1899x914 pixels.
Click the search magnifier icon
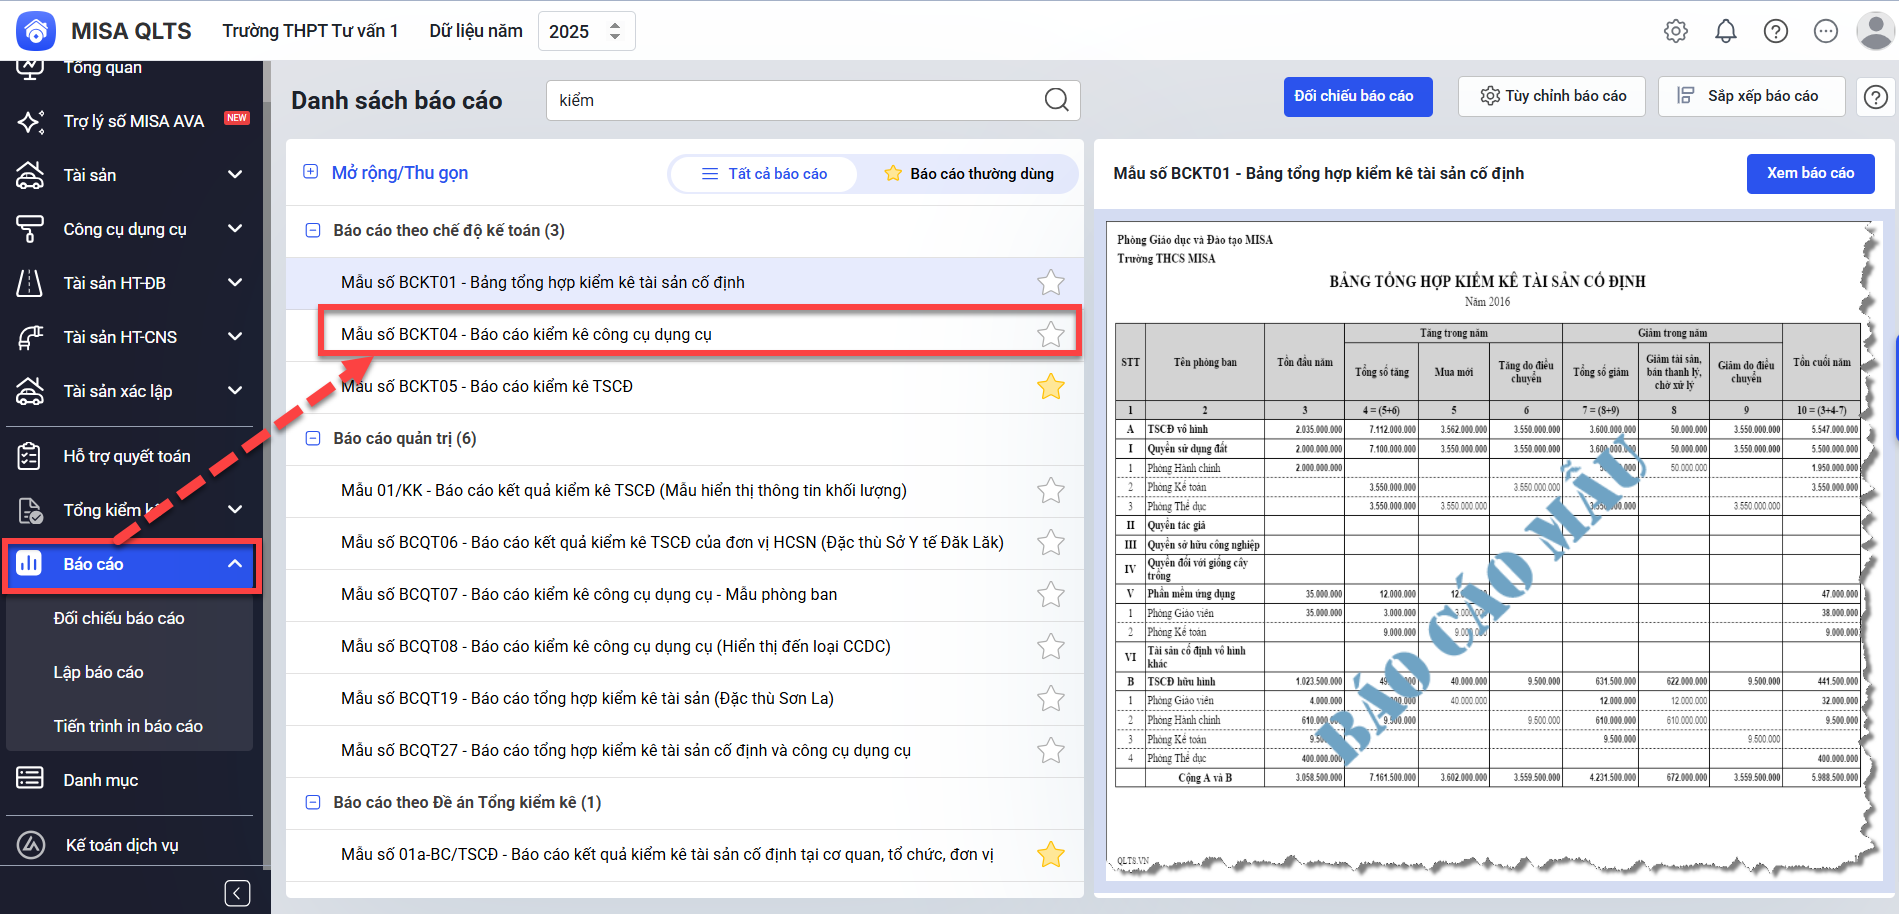coord(1056,100)
